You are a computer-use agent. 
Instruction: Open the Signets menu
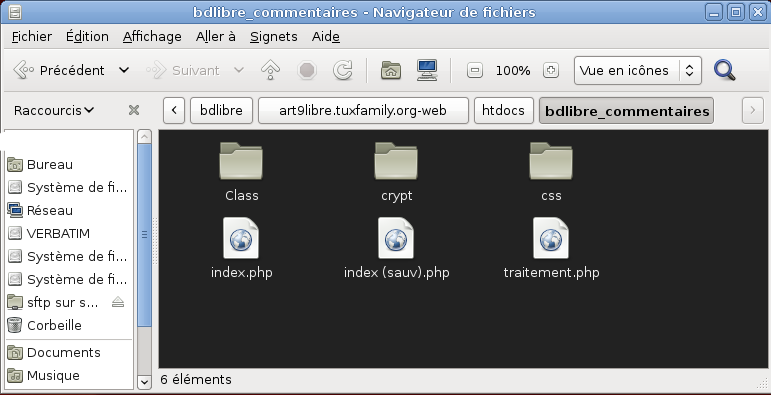pos(273,36)
